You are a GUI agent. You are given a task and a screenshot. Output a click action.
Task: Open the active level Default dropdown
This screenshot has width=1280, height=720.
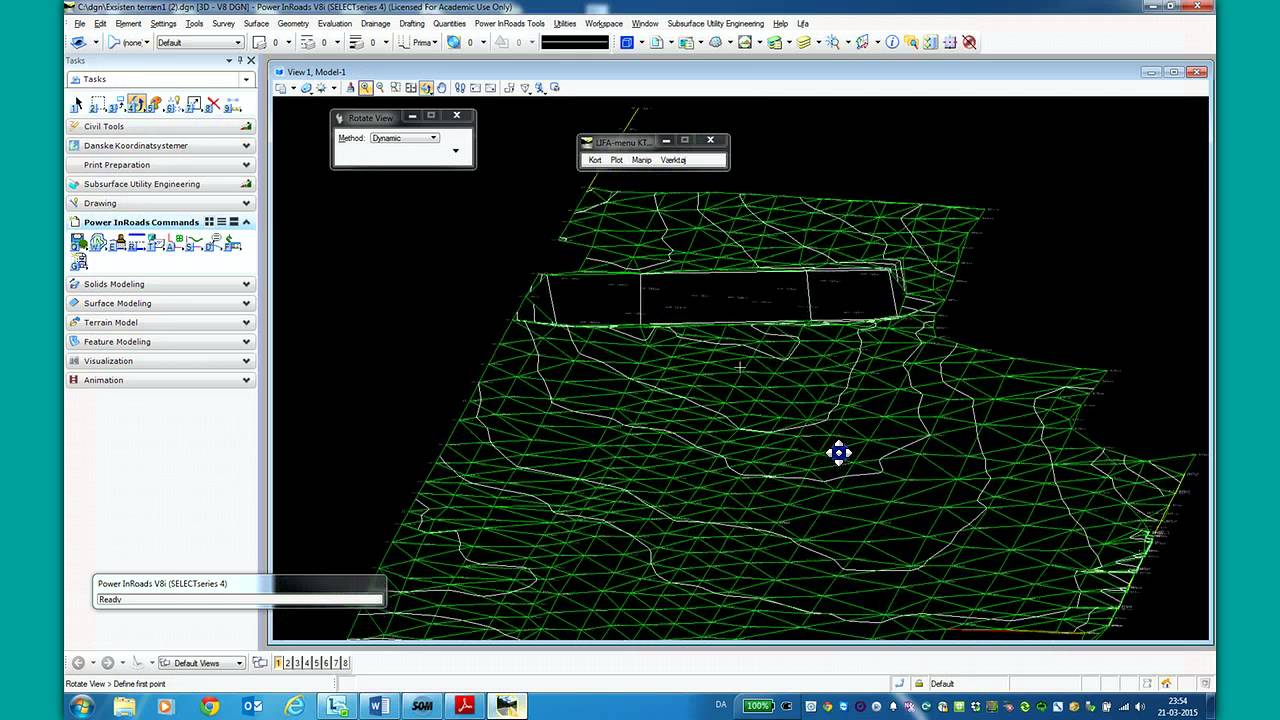coord(199,42)
